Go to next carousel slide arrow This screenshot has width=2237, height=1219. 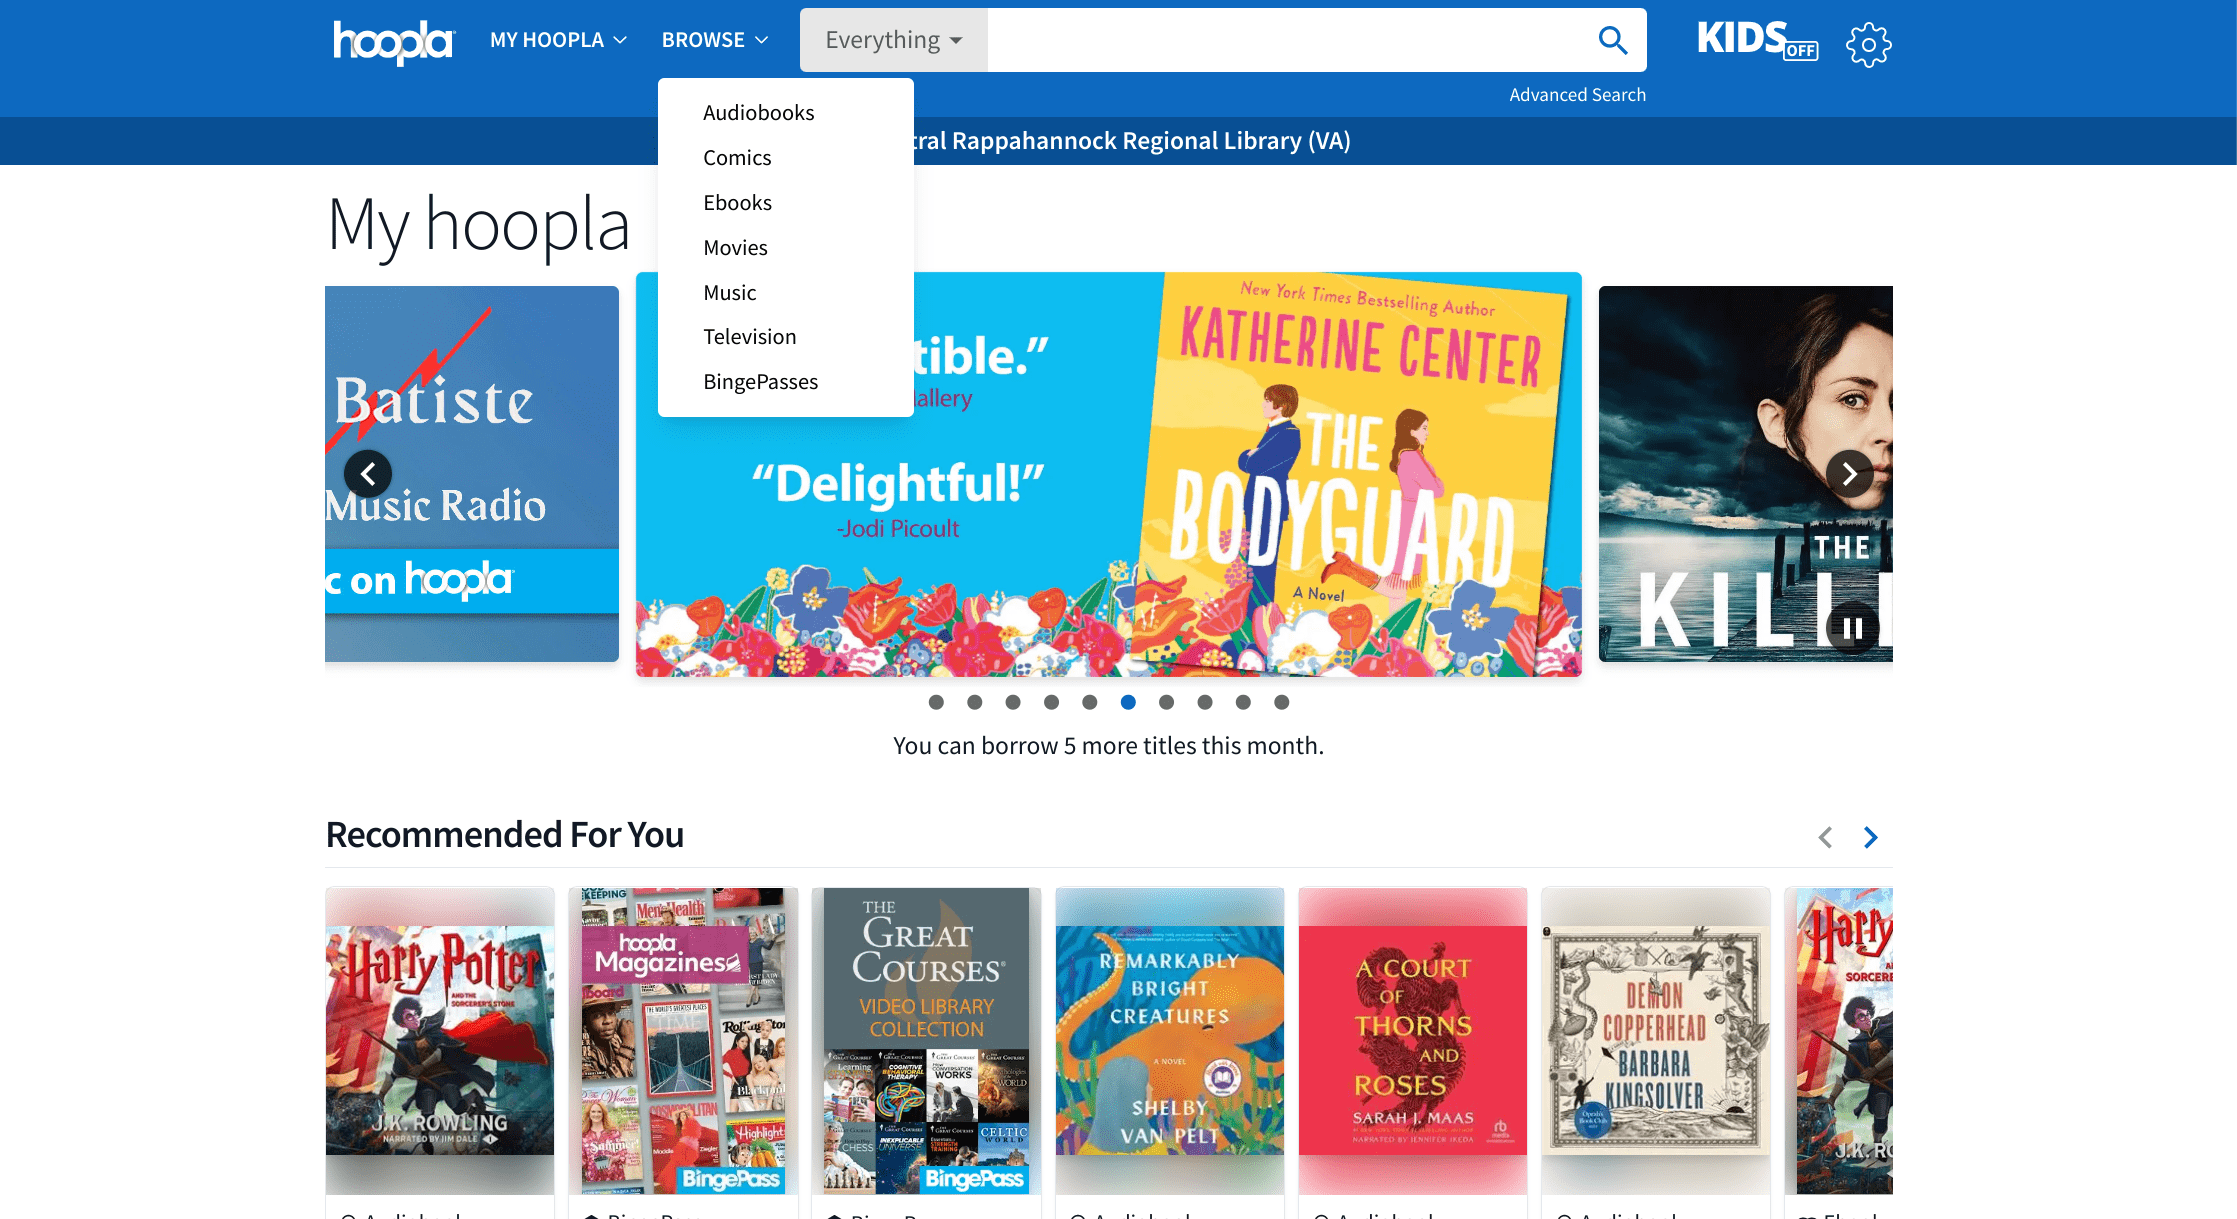pos(1849,474)
